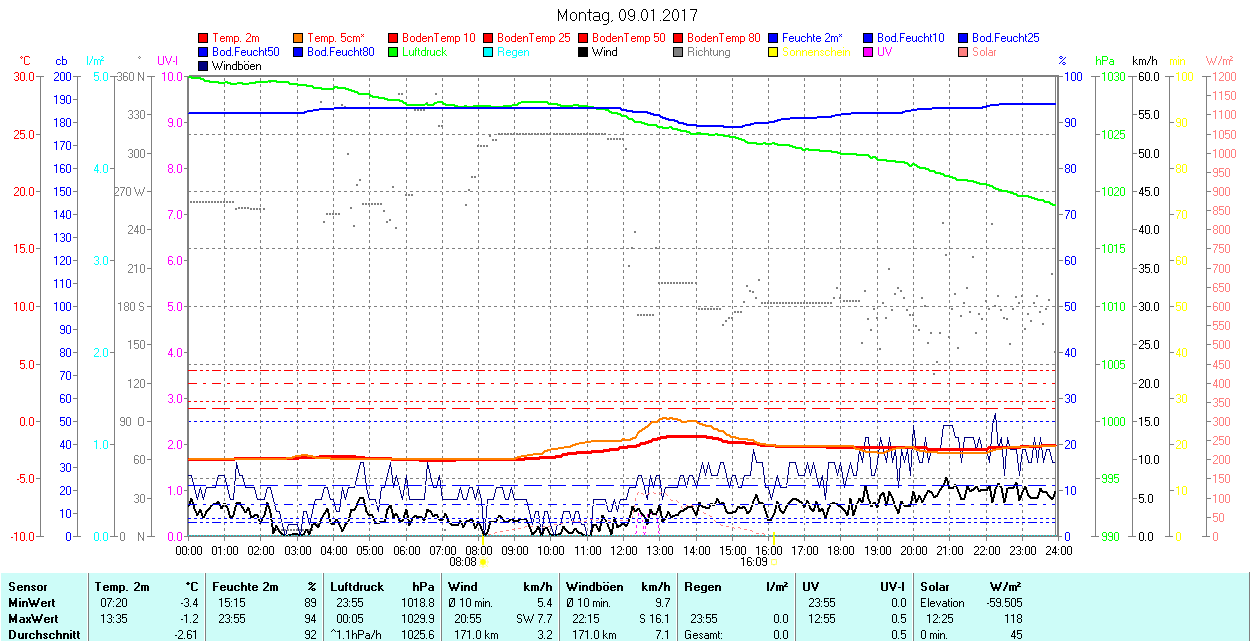Click the MaxWert row label in table
This screenshot has width=1250, height=641.
(x=32, y=619)
